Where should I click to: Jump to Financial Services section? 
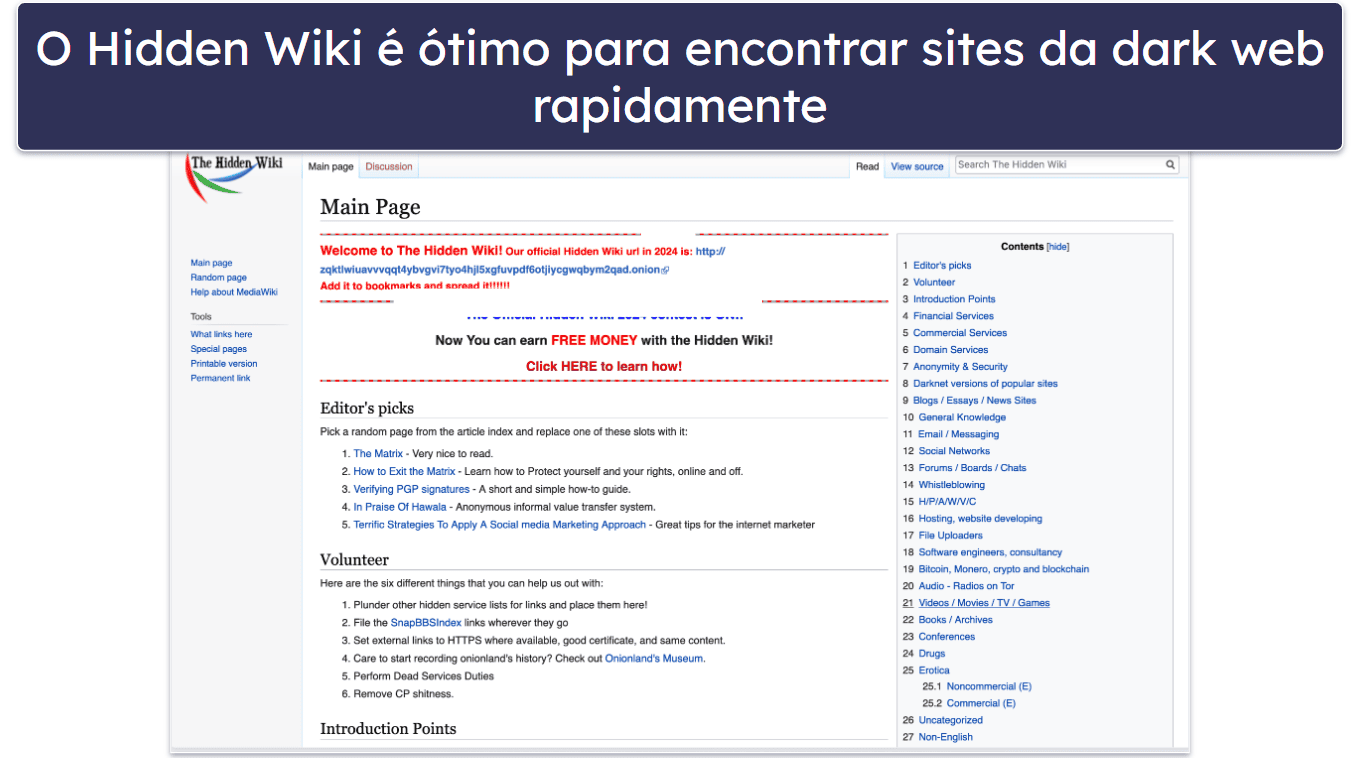coord(953,316)
